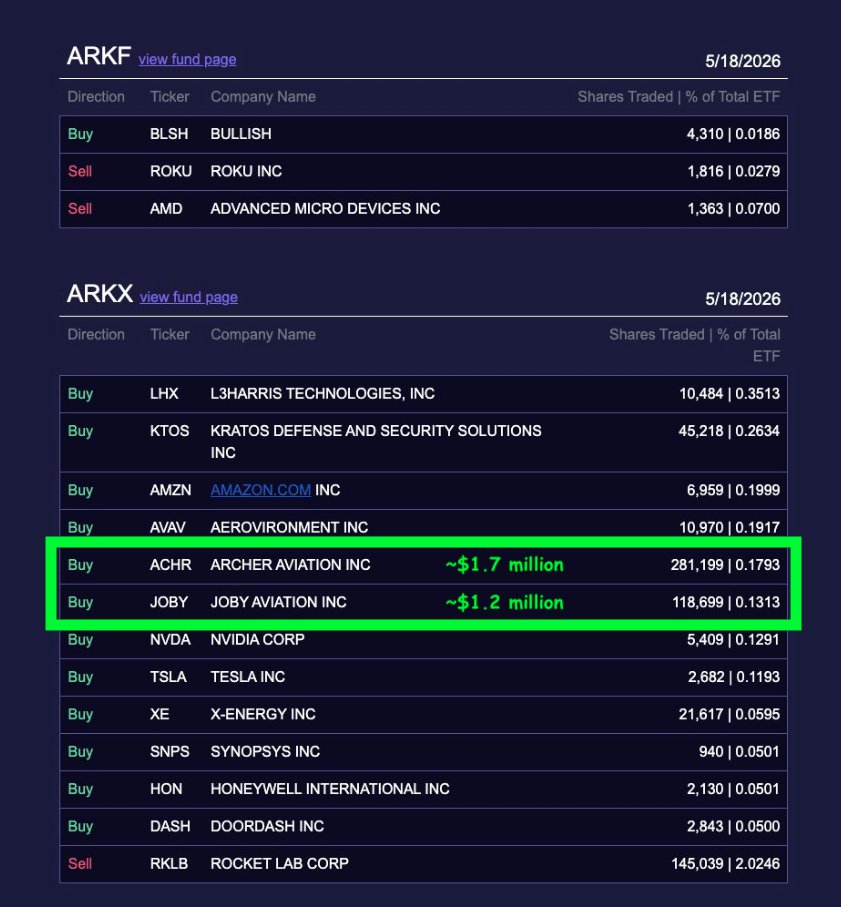This screenshot has height=907, width=841.
Task: Click the value 940 | 0.0501
Action: [739, 751]
